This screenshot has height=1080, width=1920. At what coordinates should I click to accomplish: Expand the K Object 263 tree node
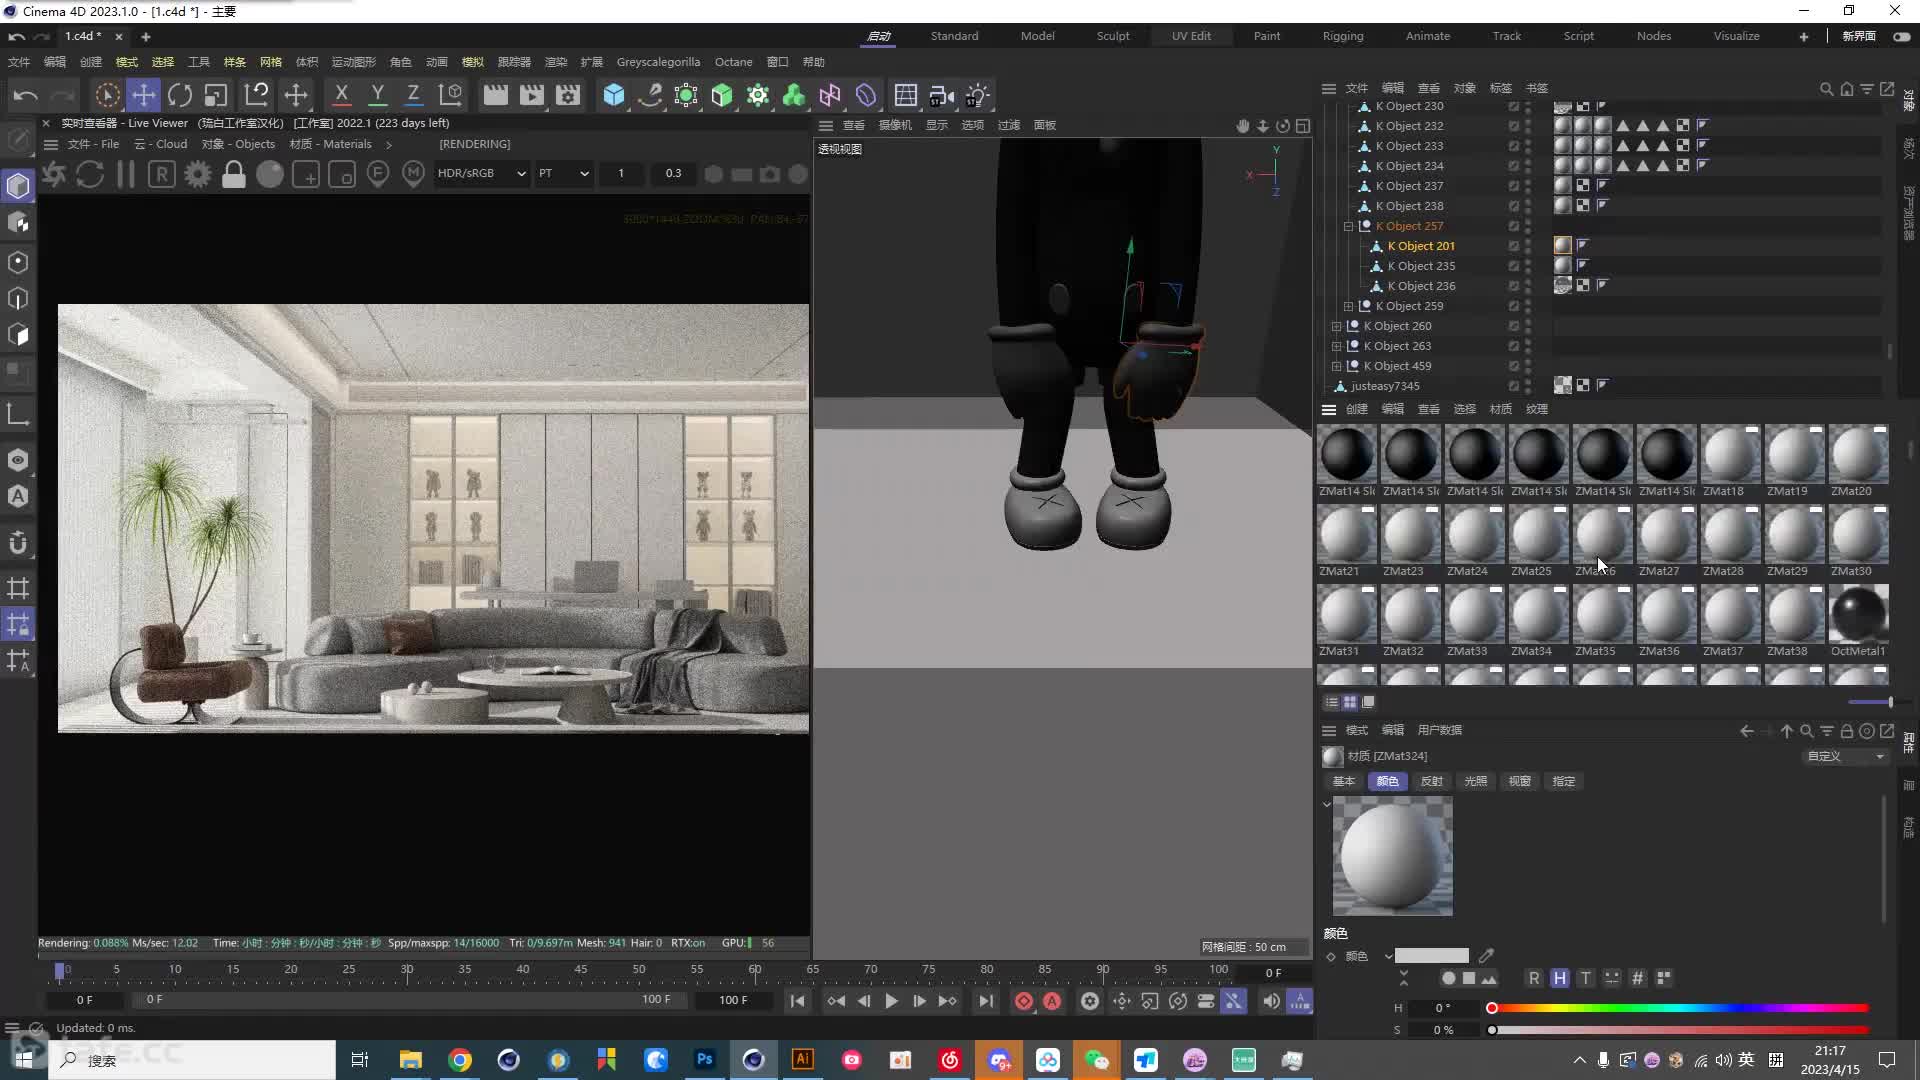coord(1336,346)
